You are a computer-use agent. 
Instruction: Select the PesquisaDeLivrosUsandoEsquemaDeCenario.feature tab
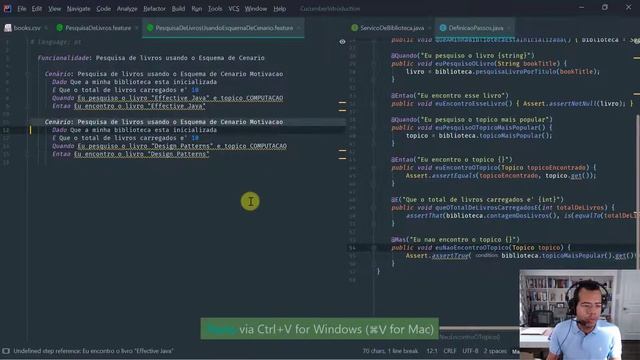(x=224, y=28)
